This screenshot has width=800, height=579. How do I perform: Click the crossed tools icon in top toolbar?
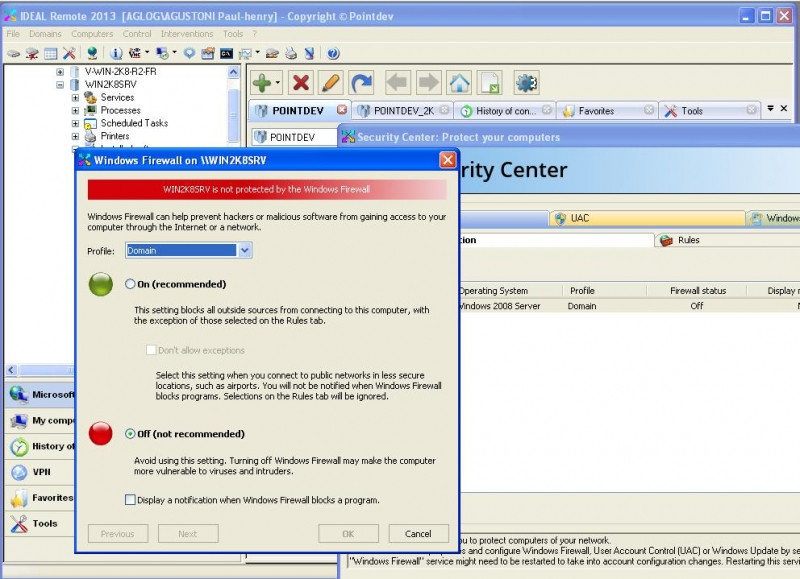[x=69, y=54]
